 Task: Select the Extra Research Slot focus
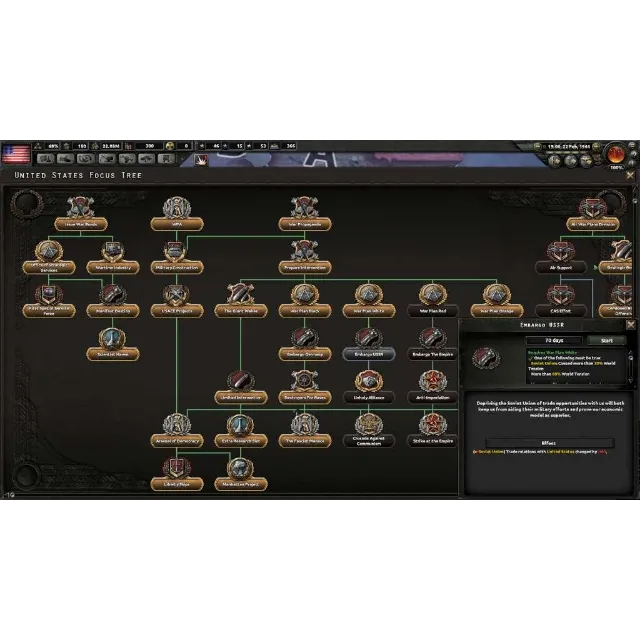click(241, 433)
